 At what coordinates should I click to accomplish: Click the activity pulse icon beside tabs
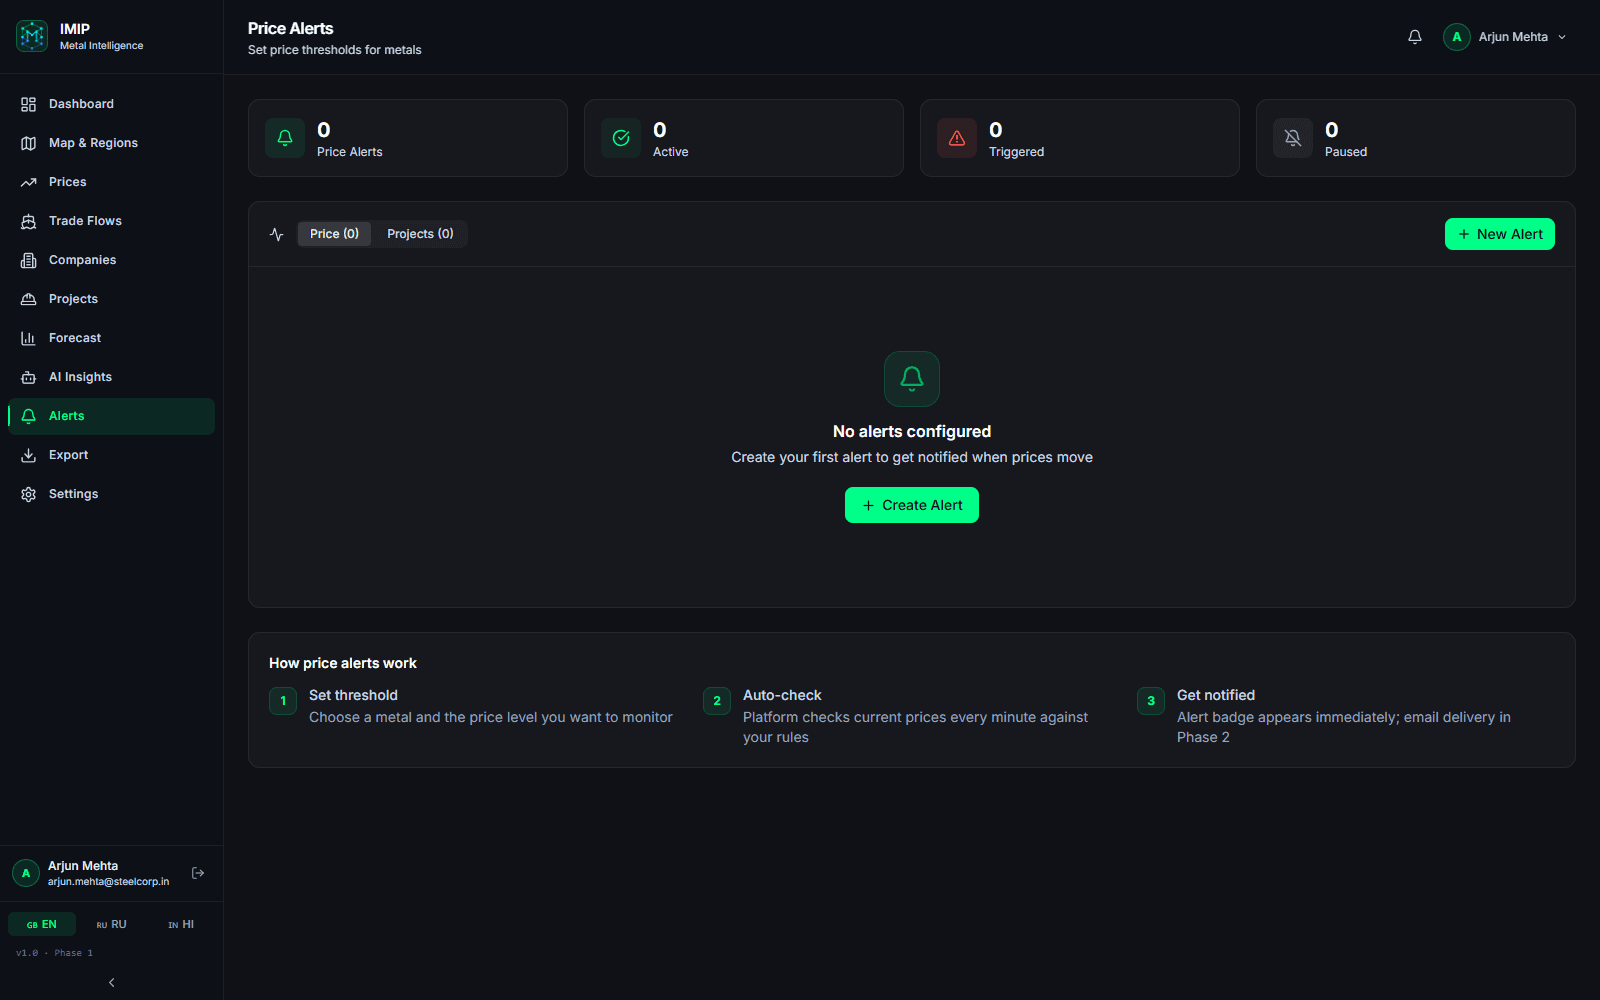[277, 234]
